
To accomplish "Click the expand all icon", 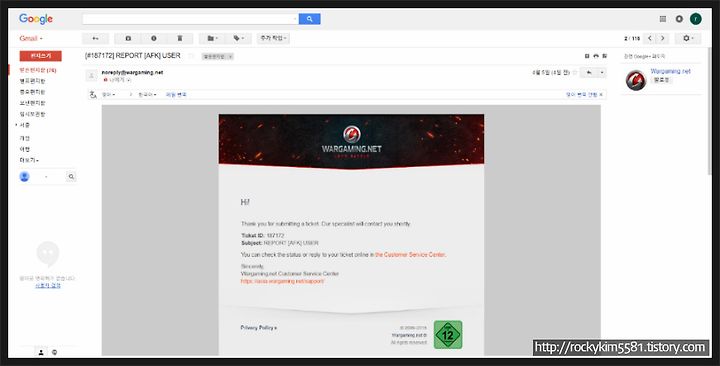I will [x=587, y=56].
